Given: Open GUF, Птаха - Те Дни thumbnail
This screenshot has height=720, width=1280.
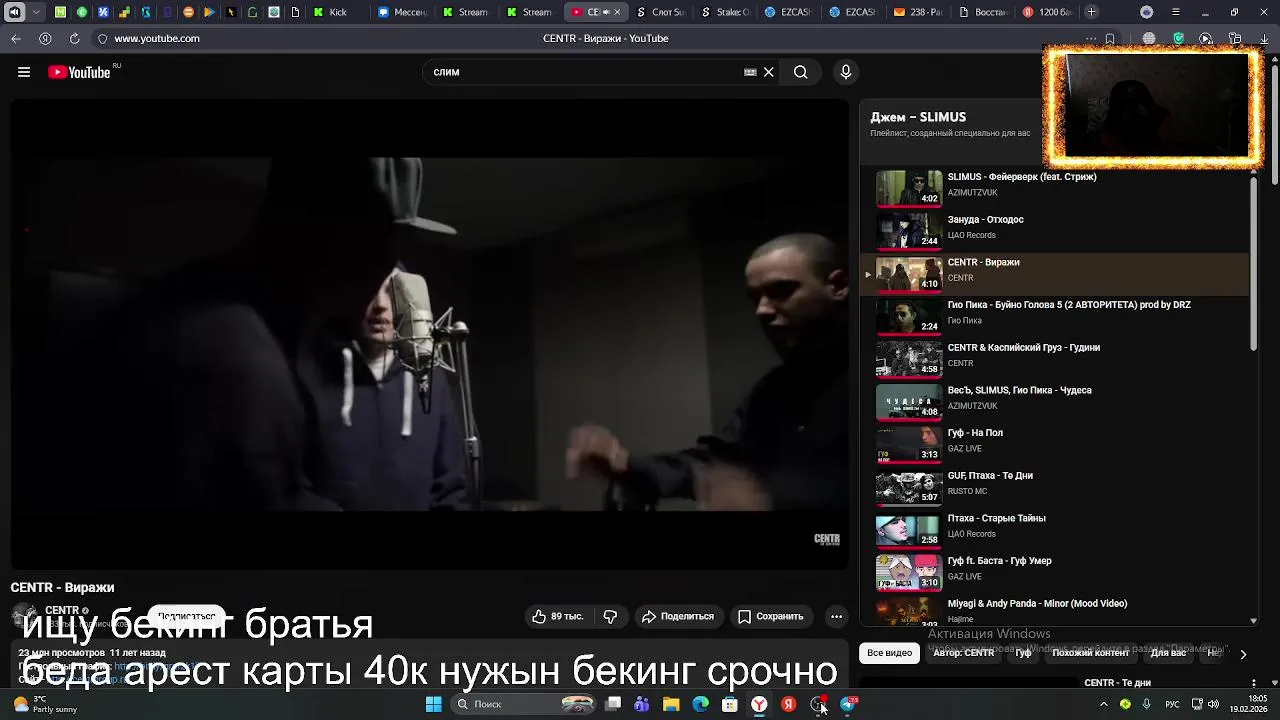Looking at the screenshot, I should coord(909,487).
